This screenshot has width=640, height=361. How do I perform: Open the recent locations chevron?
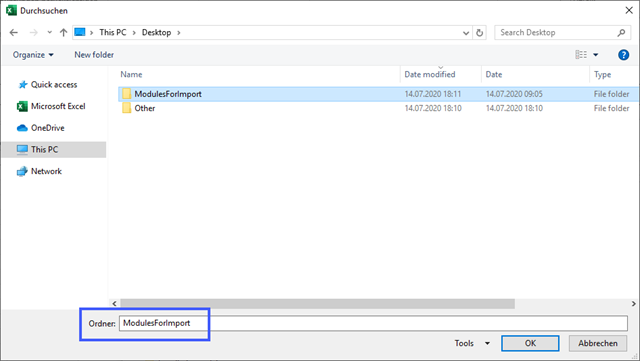click(x=49, y=32)
